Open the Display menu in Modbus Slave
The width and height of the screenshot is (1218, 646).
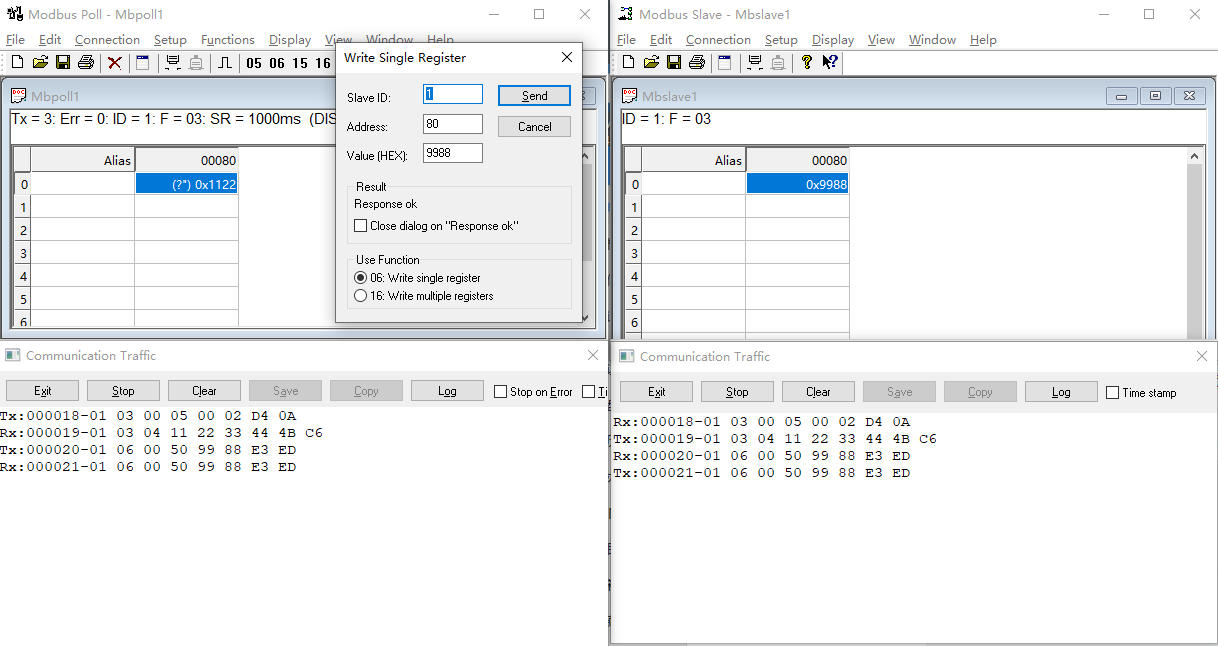coord(832,40)
